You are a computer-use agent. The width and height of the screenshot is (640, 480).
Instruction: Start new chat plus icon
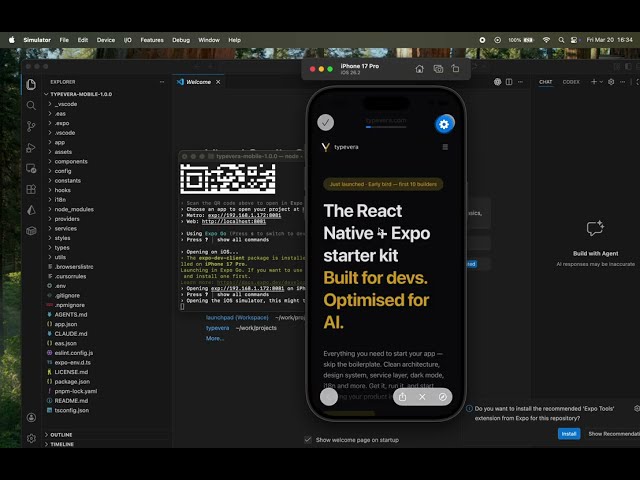tap(594, 82)
